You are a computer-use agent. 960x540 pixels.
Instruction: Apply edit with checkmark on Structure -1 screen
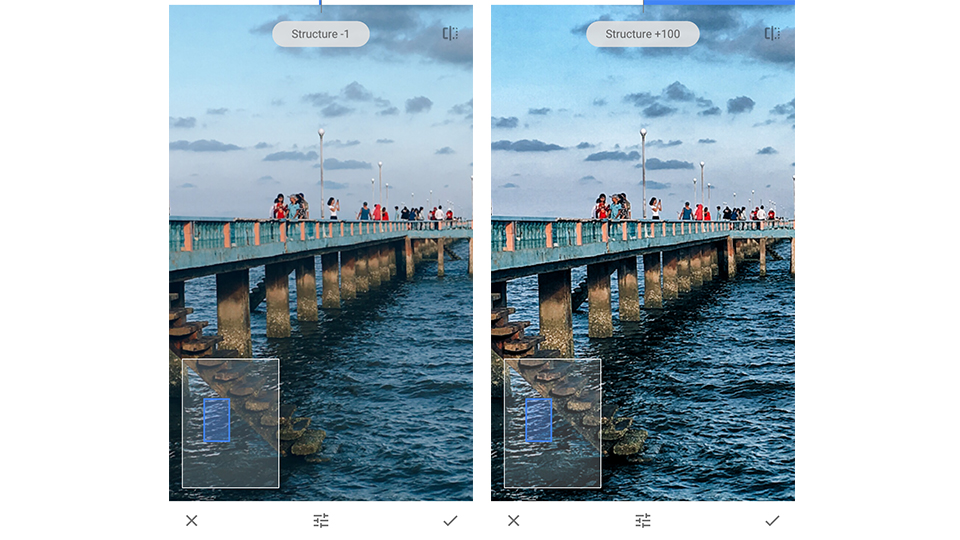(x=451, y=520)
